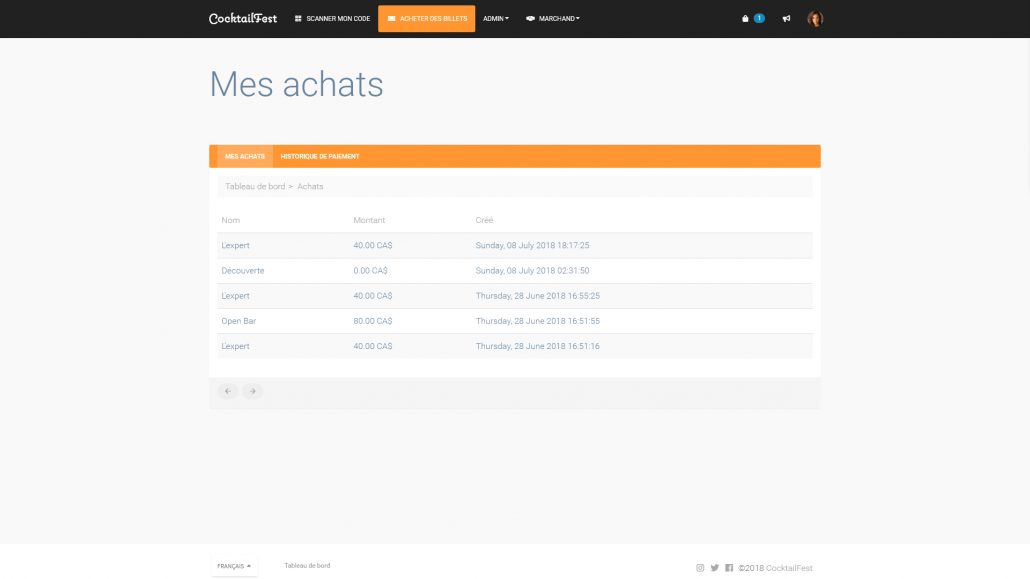The image size is (1030, 579).
Task: Select the Open Bar purchase name
Action: (x=238, y=321)
